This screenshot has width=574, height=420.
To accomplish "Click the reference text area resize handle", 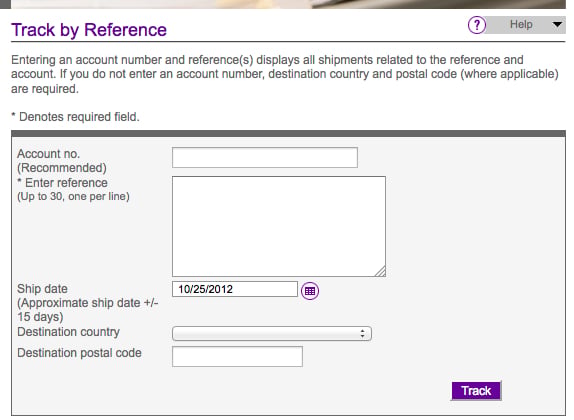I will tap(380, 271).
